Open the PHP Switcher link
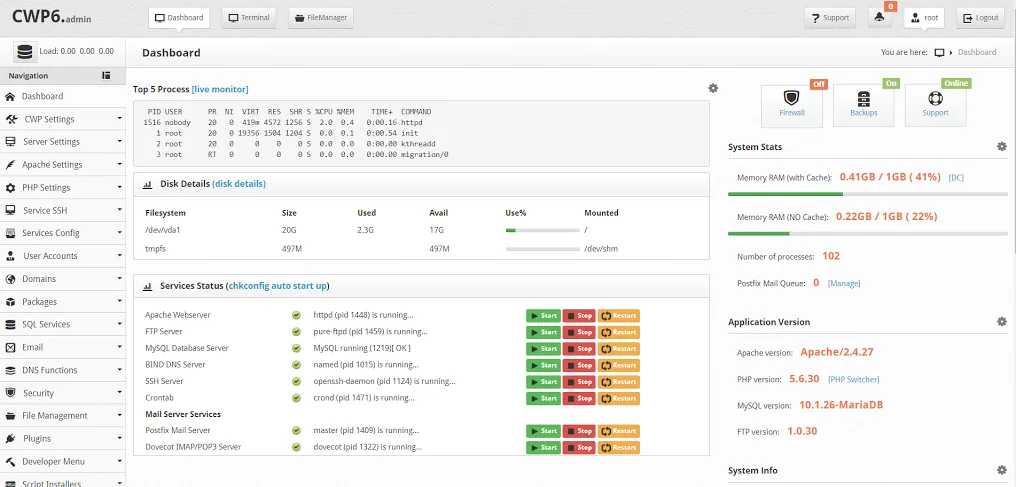This screenshot has height=487, width=1016. point(854,379)
